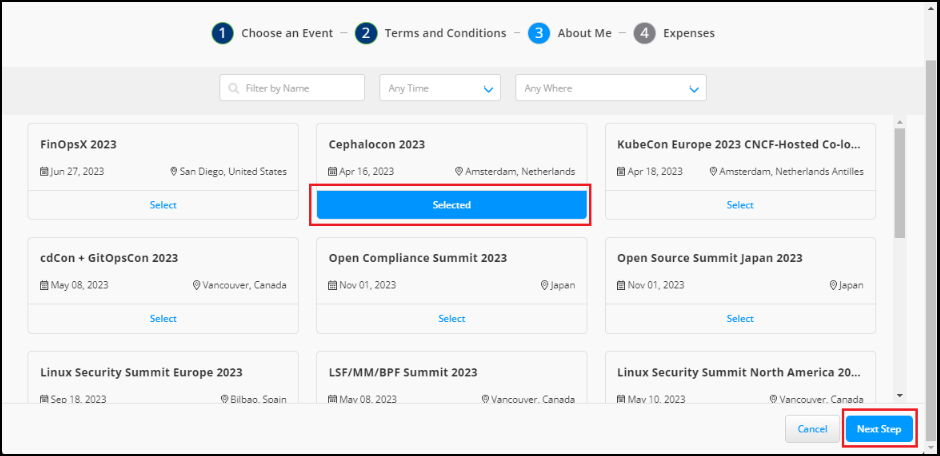Click the Cancel button
The height and width of the screenshot is (456, 940).
coord(811,429)
